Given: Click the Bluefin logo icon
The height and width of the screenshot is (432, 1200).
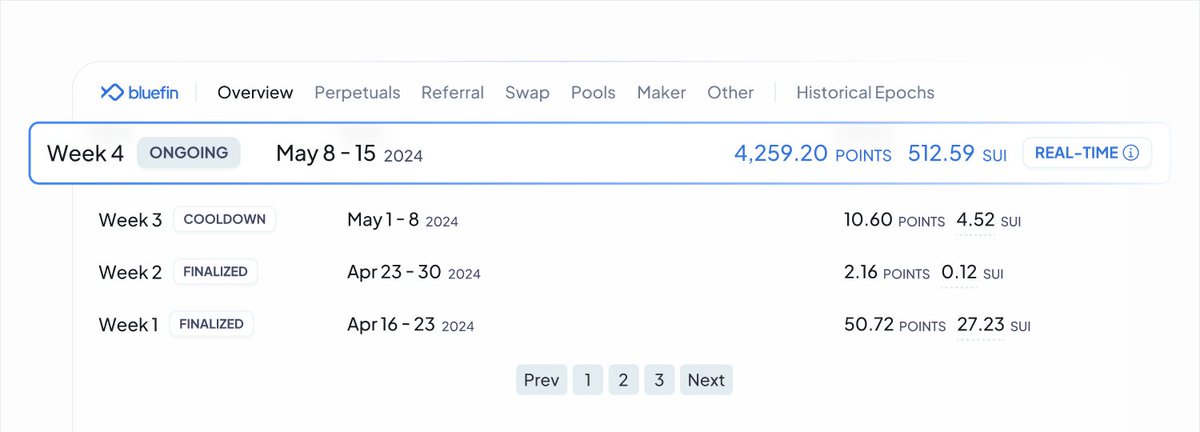Looking at the screenshot, I should [110, 92].
